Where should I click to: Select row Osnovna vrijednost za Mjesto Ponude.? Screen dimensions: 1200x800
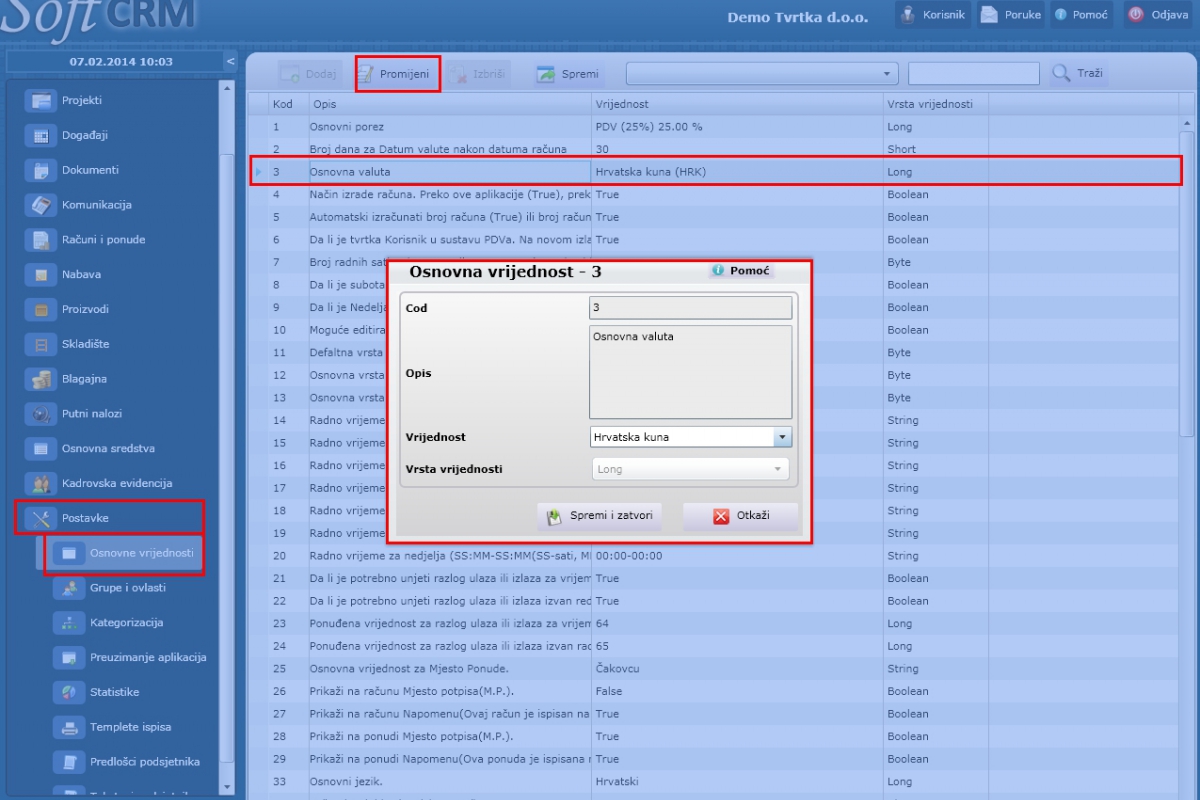click(716, 669)
